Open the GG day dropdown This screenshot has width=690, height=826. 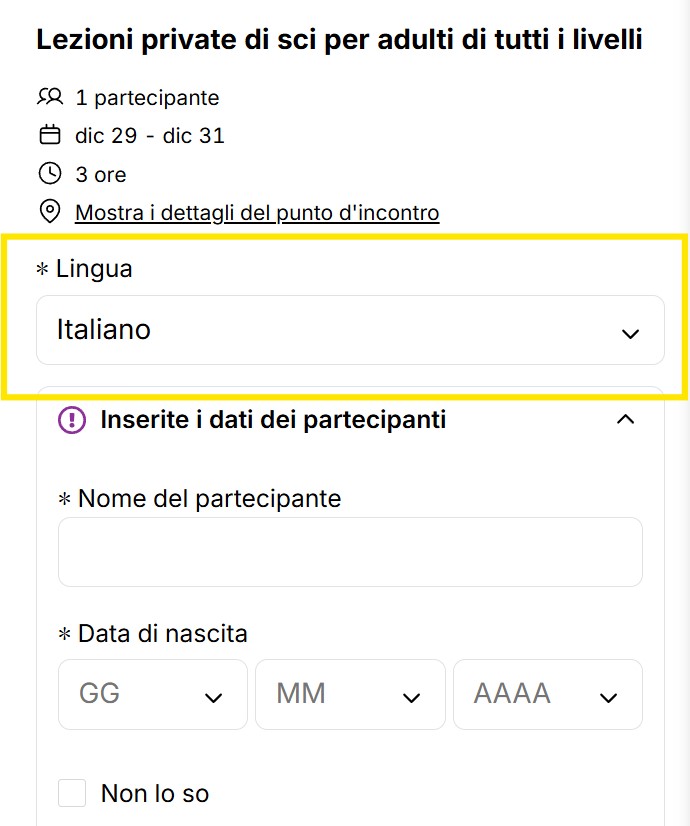click(x=152, y=695)
